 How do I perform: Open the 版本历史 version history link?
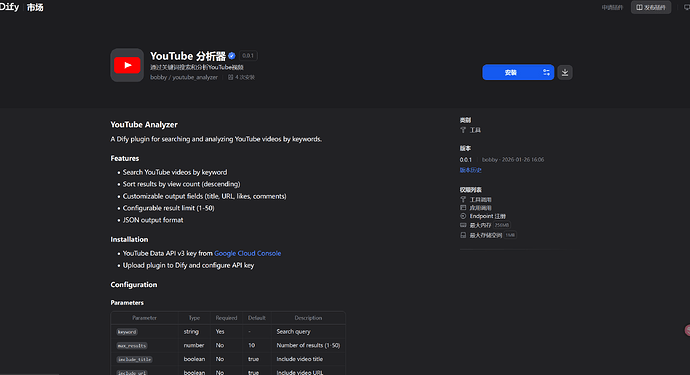tap(470, 170)
